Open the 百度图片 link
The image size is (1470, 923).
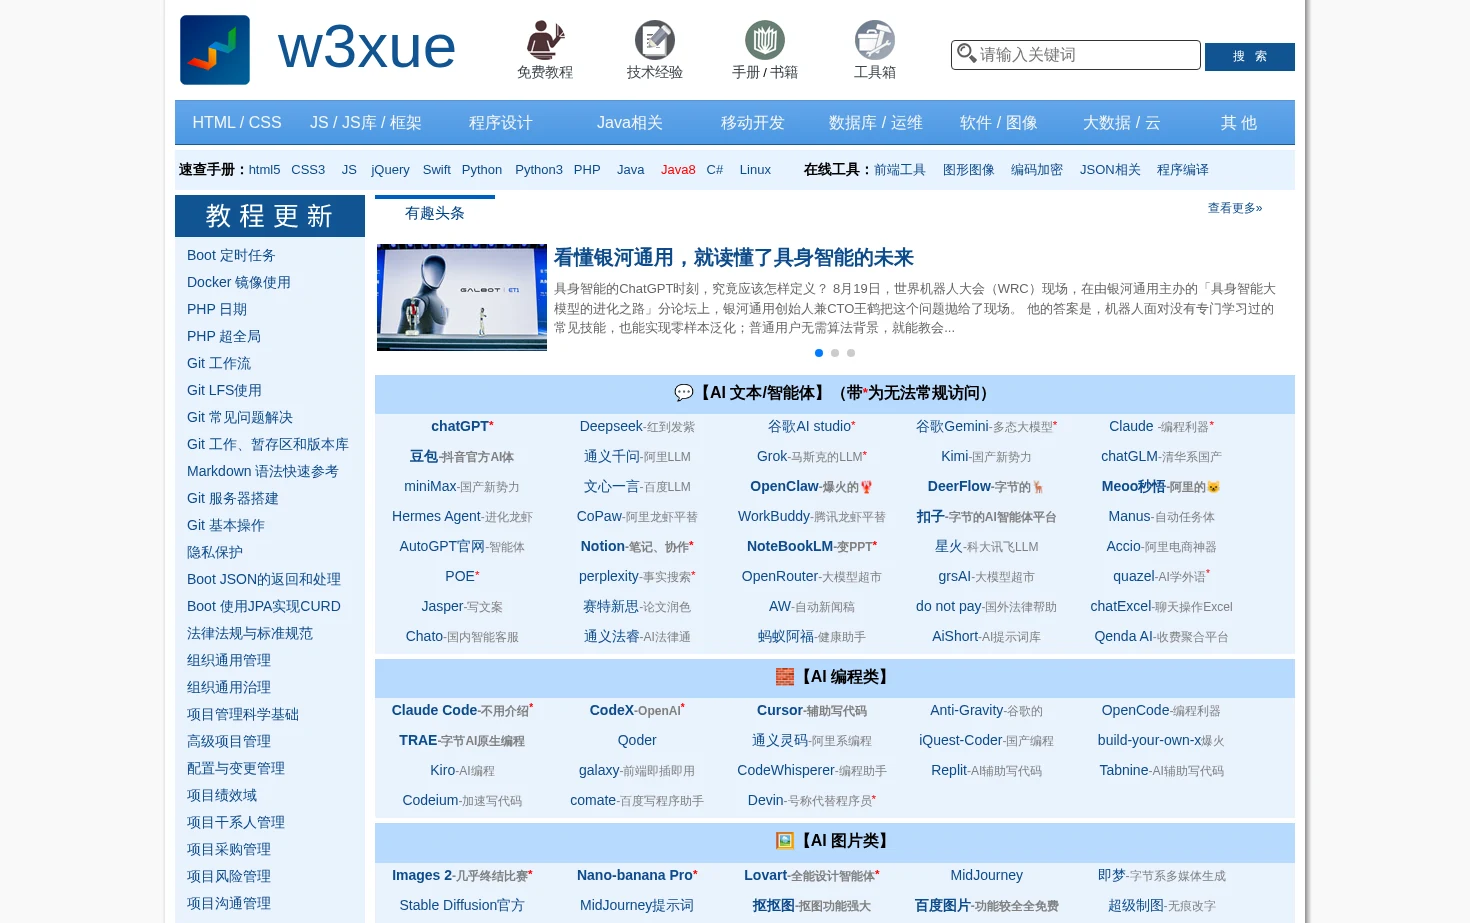coord(986,906)
